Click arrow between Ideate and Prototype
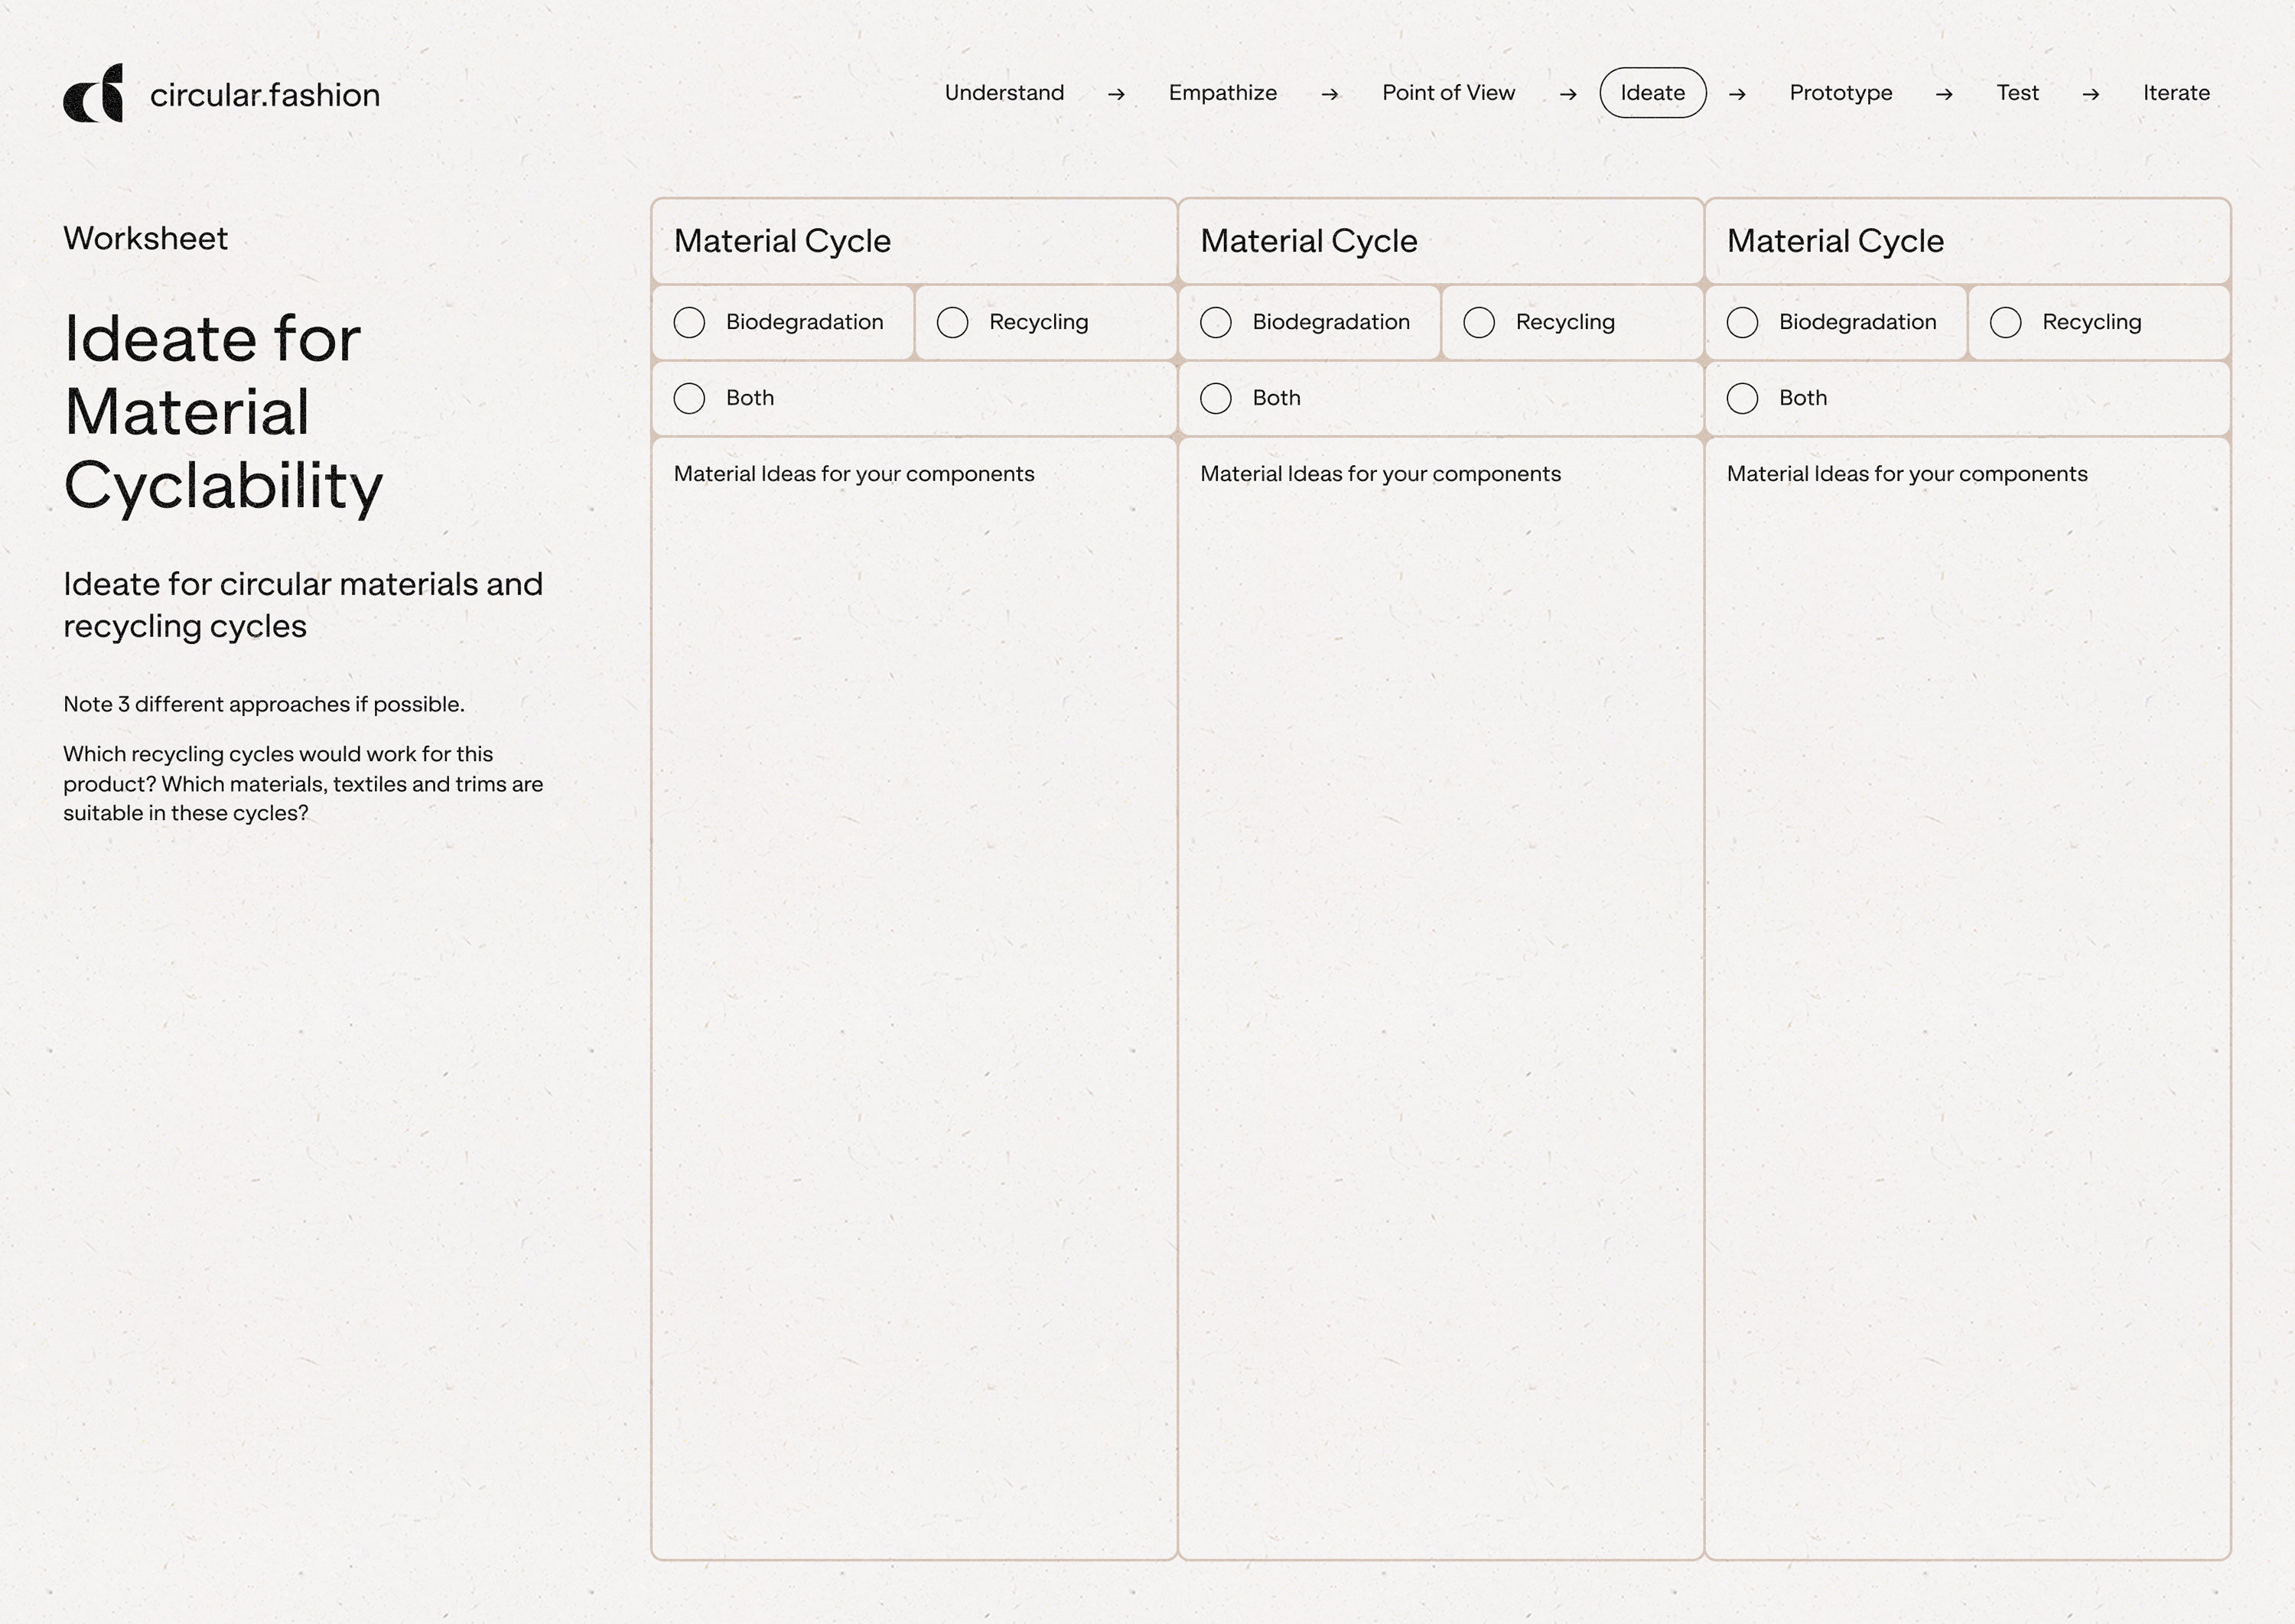 pos(1737,94)
